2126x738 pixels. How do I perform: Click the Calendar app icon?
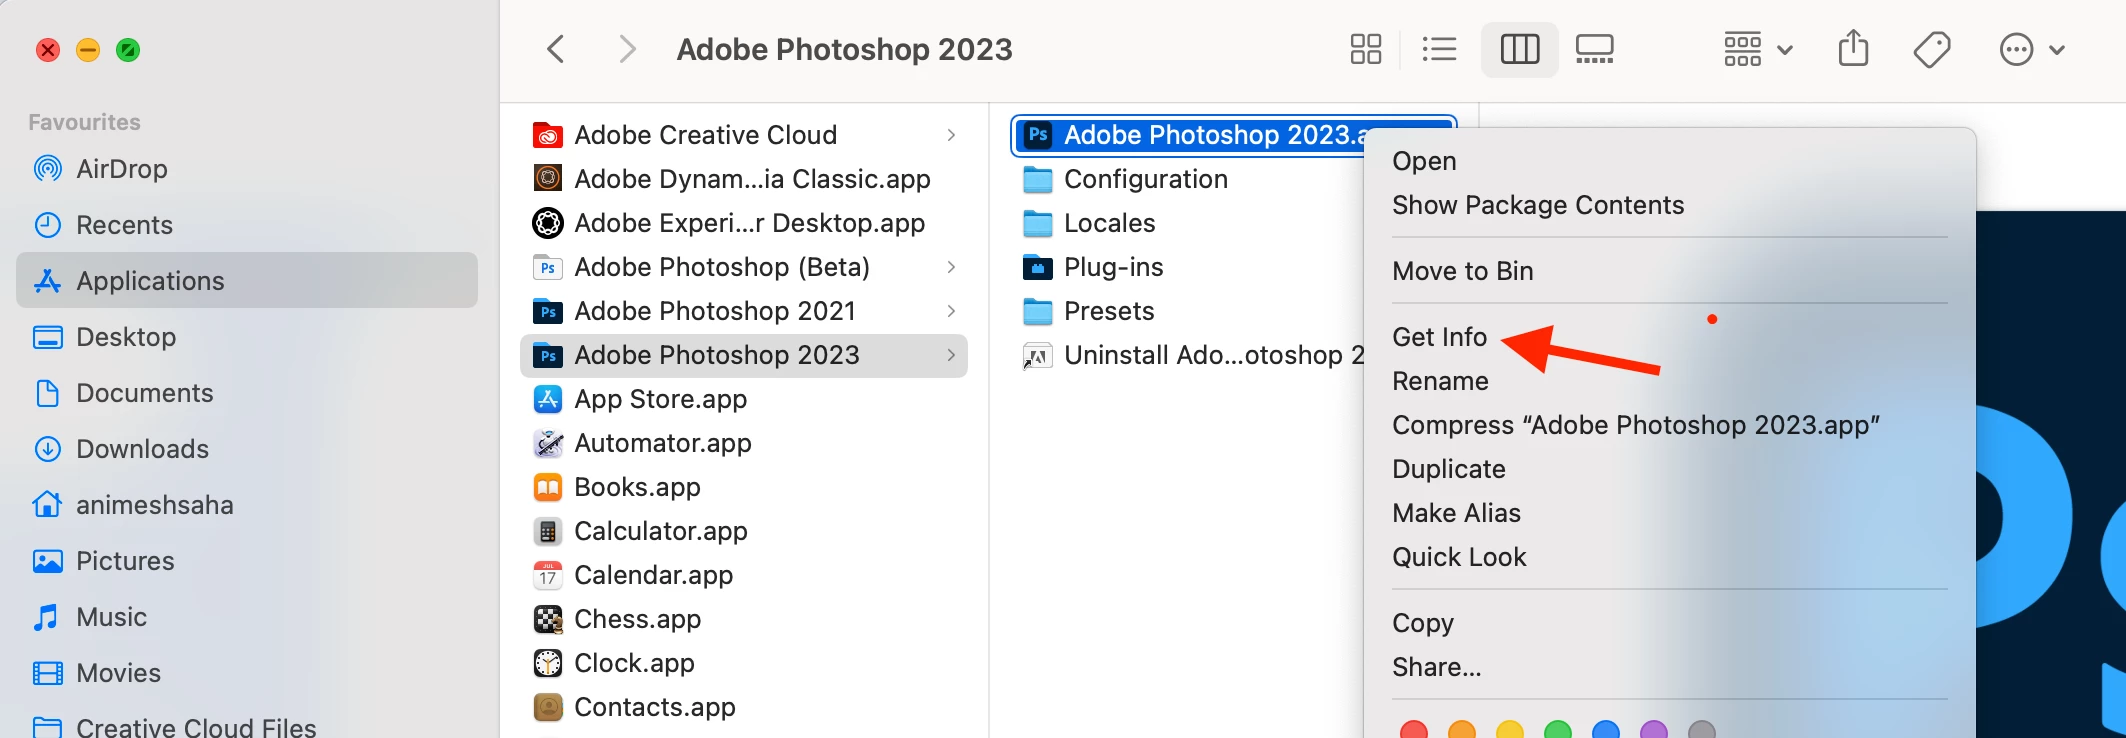pyautogui.click(x=548, y=575)
